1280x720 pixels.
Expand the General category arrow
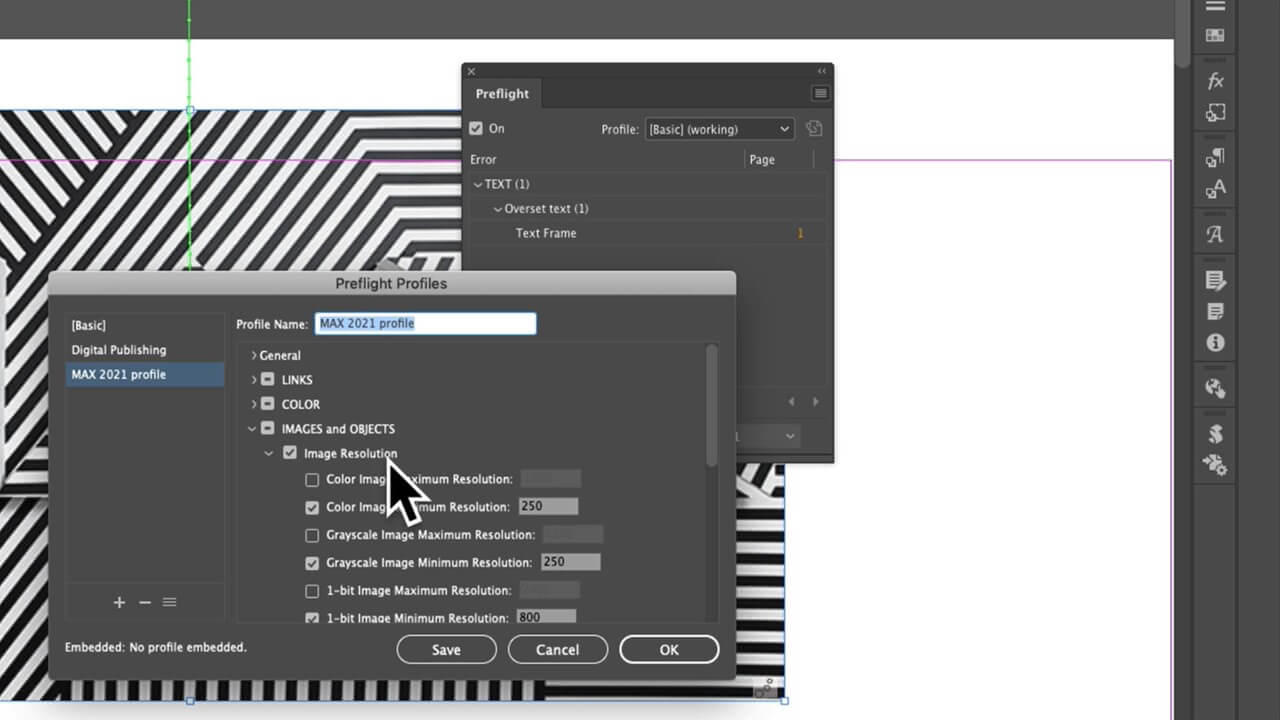pyautogui.click(x=254, y=355)
